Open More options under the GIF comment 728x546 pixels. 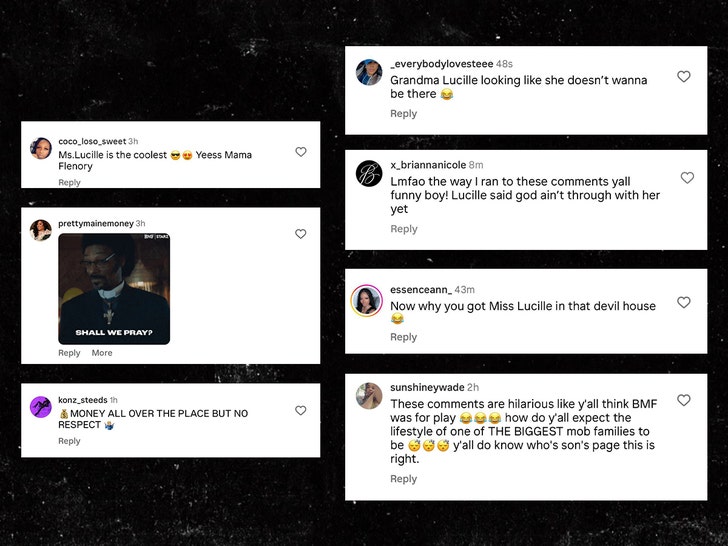click(102, 353)
